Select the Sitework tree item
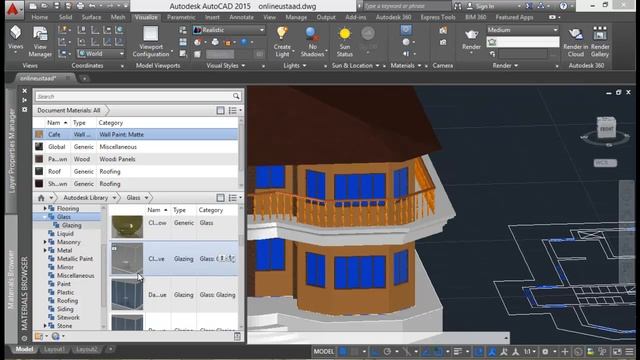The image size is (640, 360). coord(68,318)
